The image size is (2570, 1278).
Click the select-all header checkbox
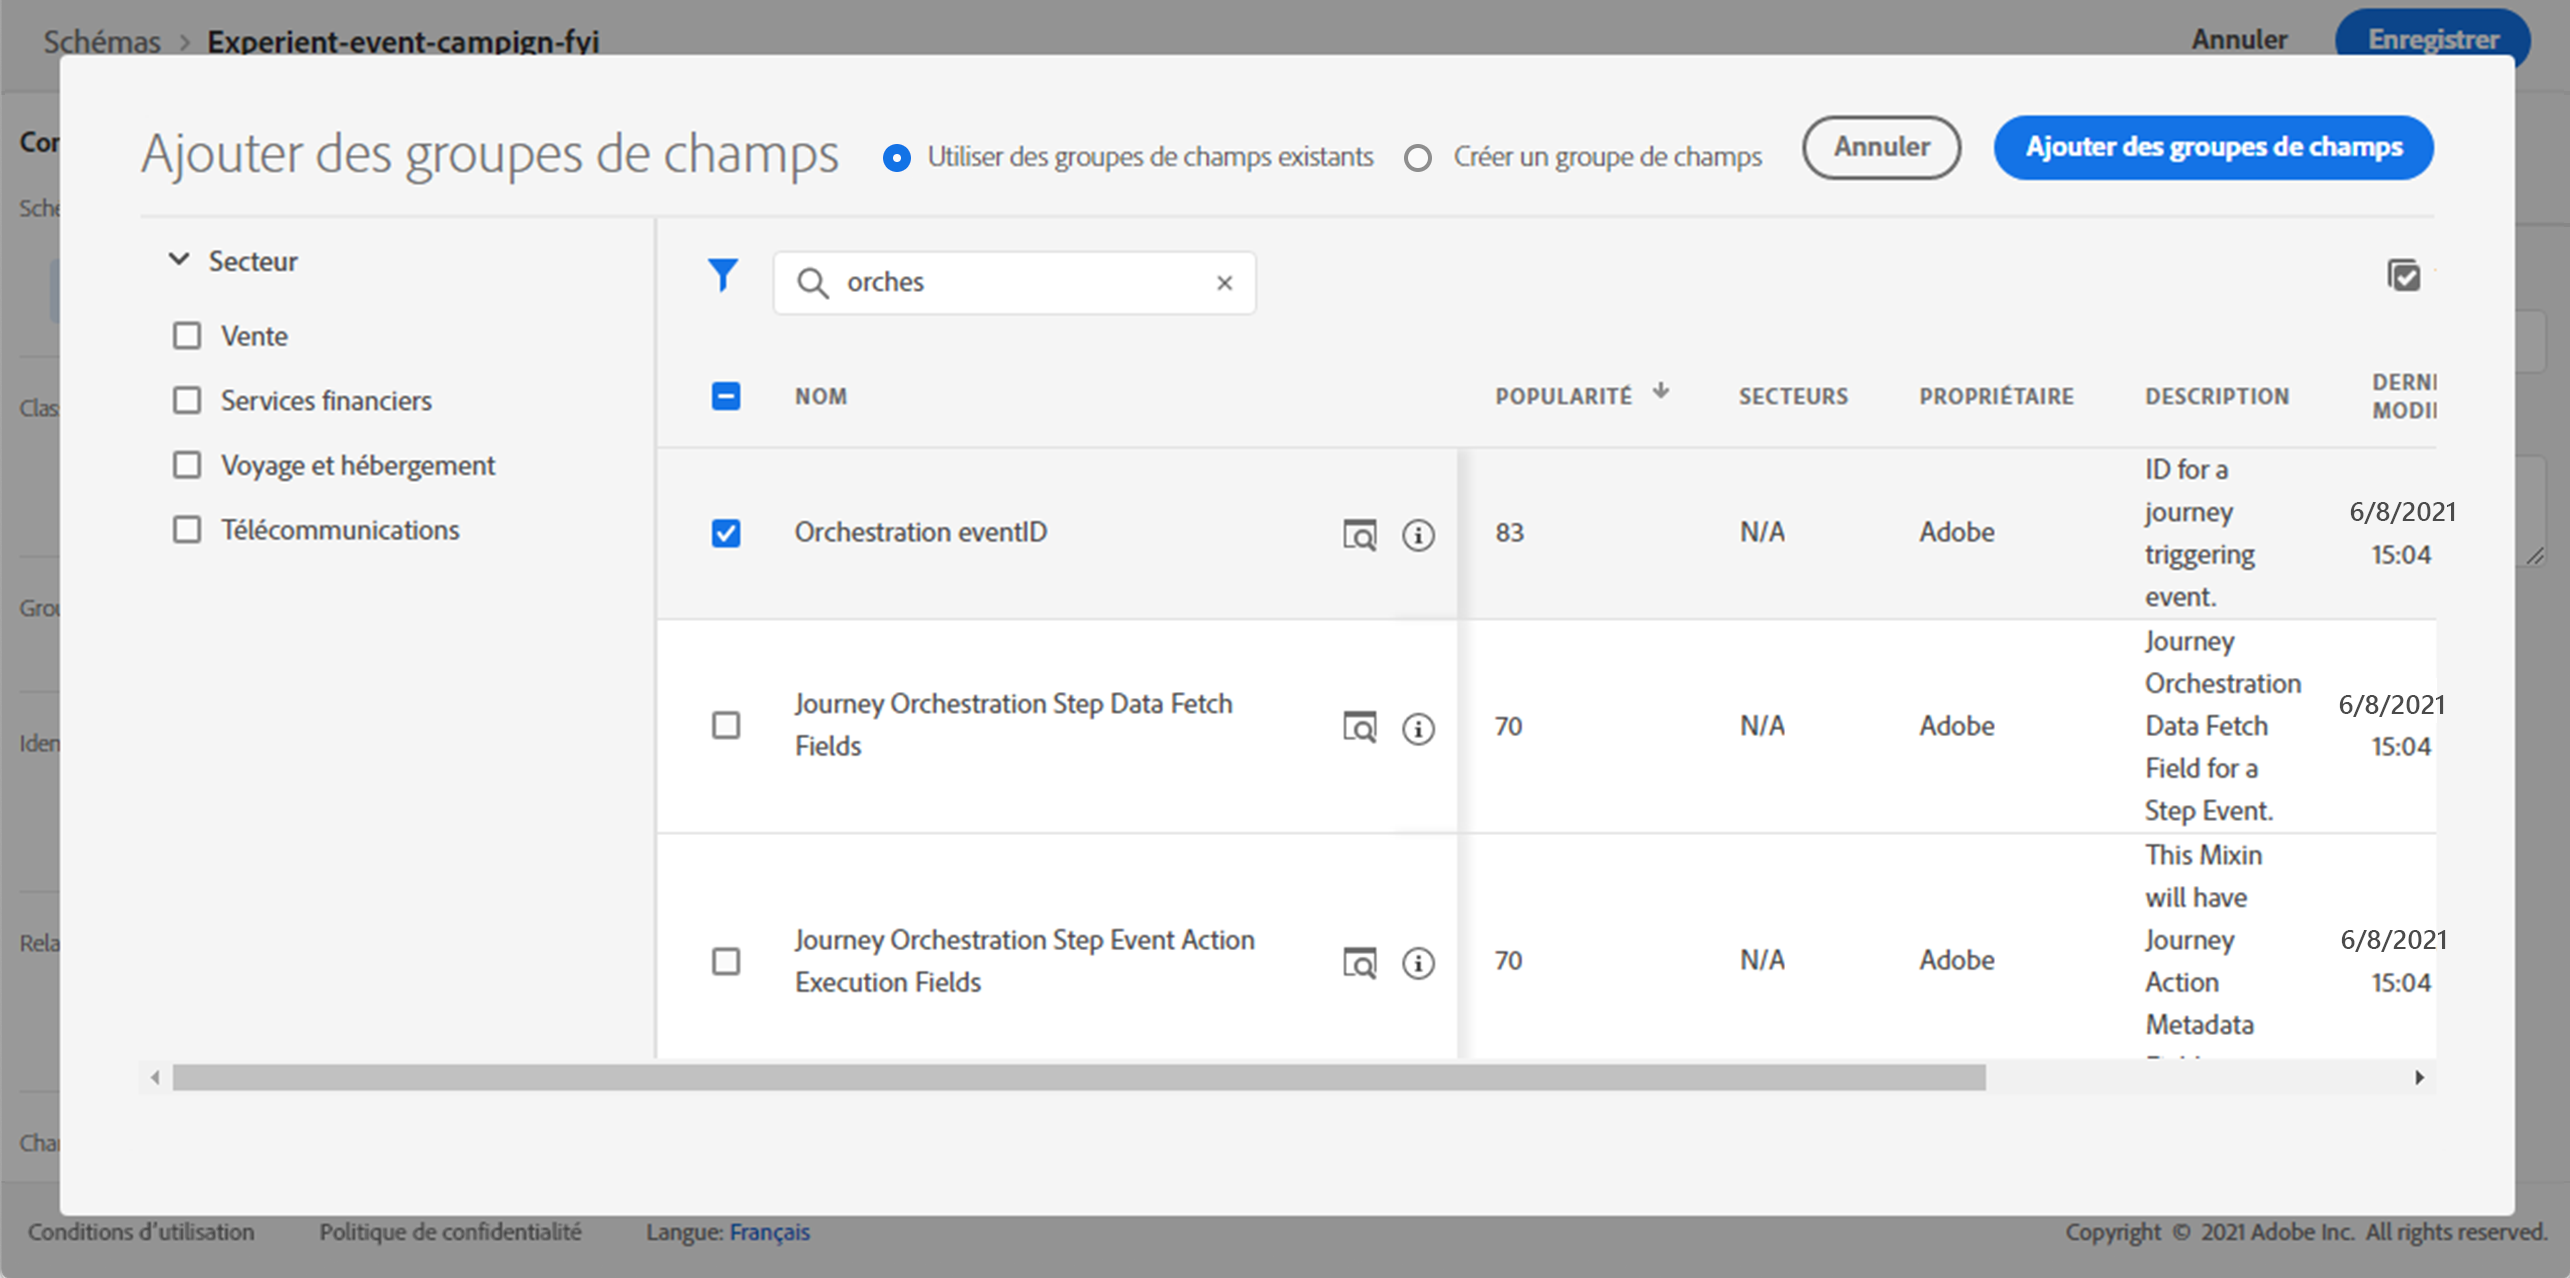[726, 396]
